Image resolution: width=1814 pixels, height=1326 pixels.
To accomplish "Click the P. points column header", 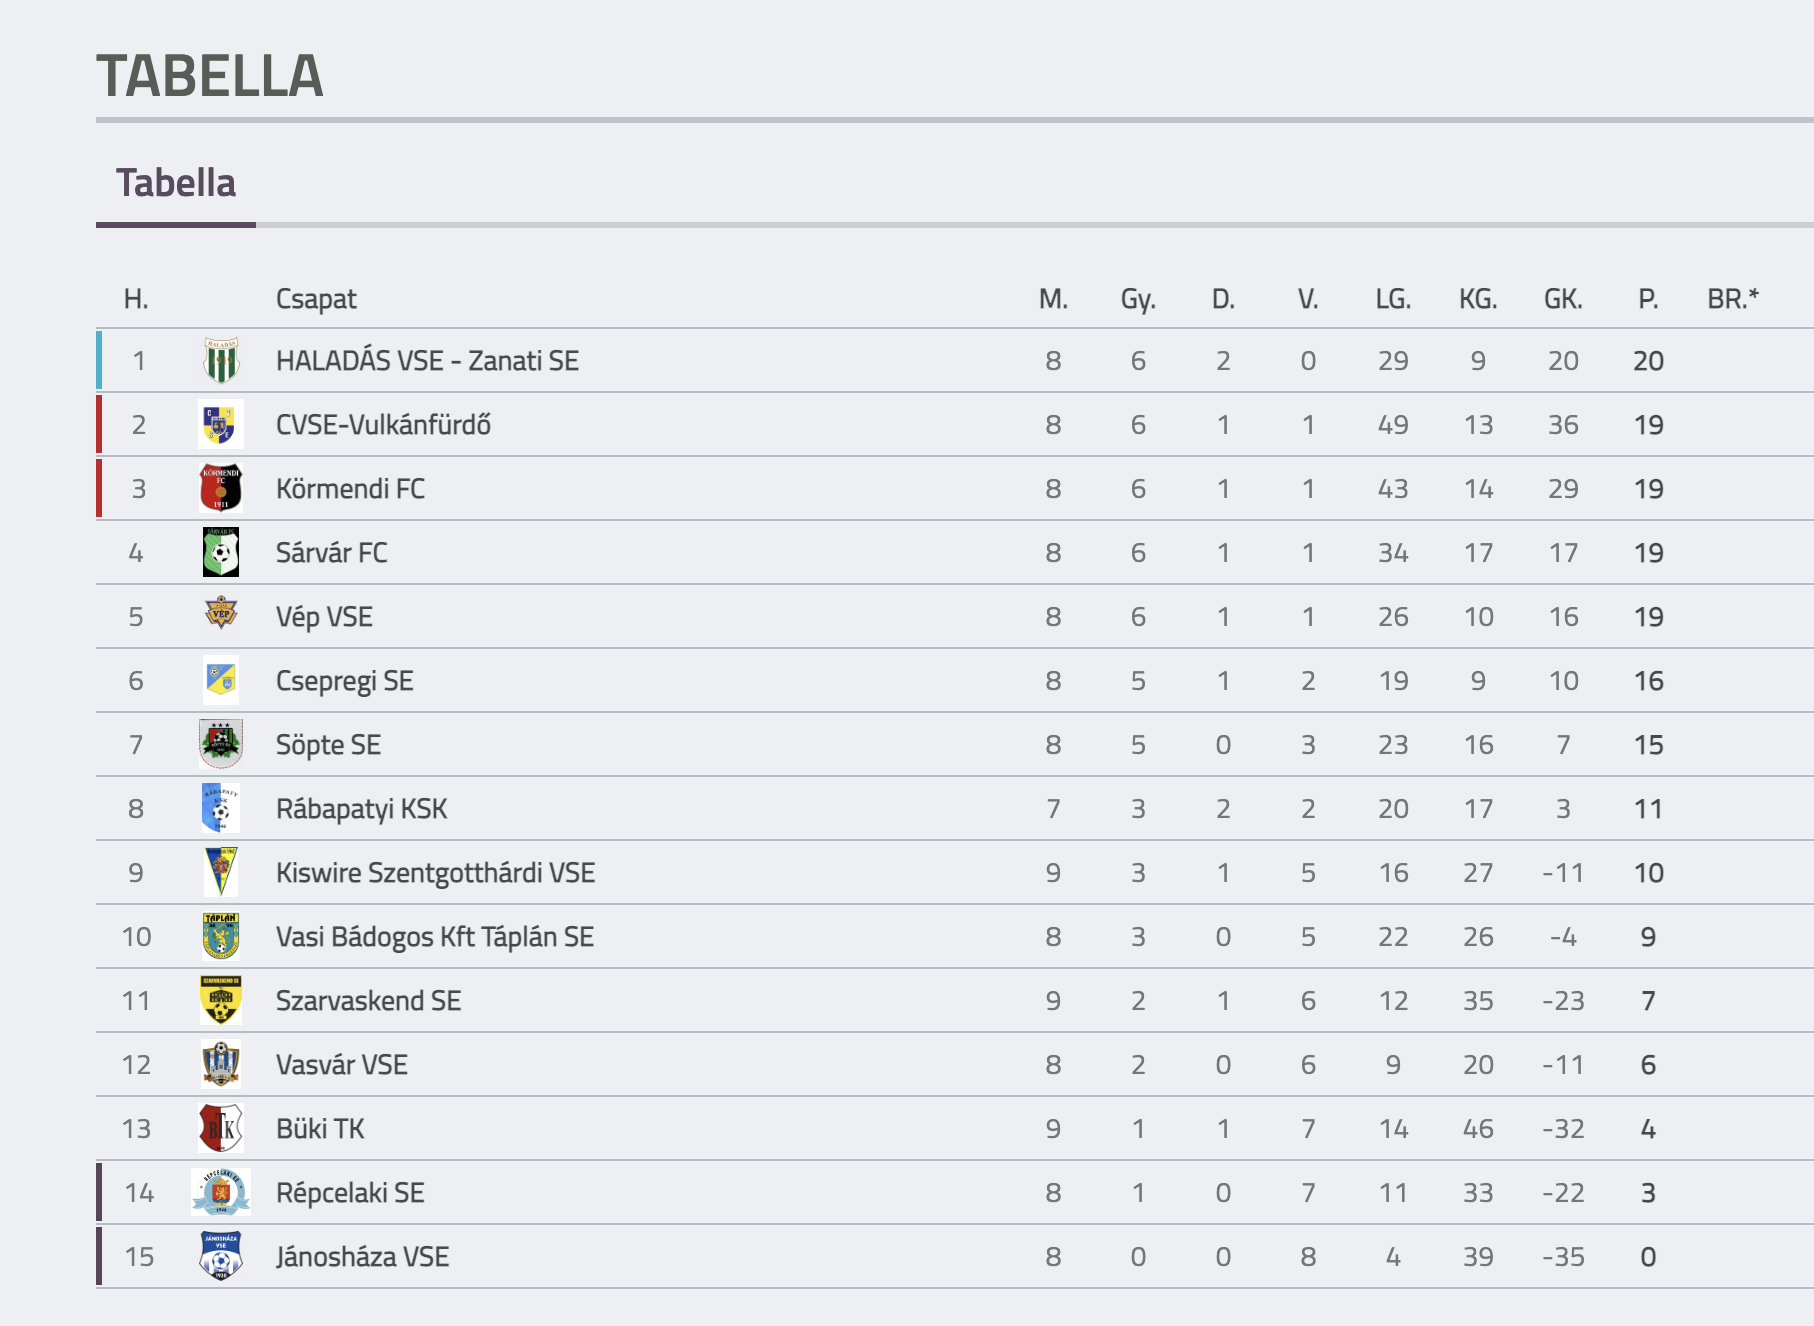I will click(1648, 299).
